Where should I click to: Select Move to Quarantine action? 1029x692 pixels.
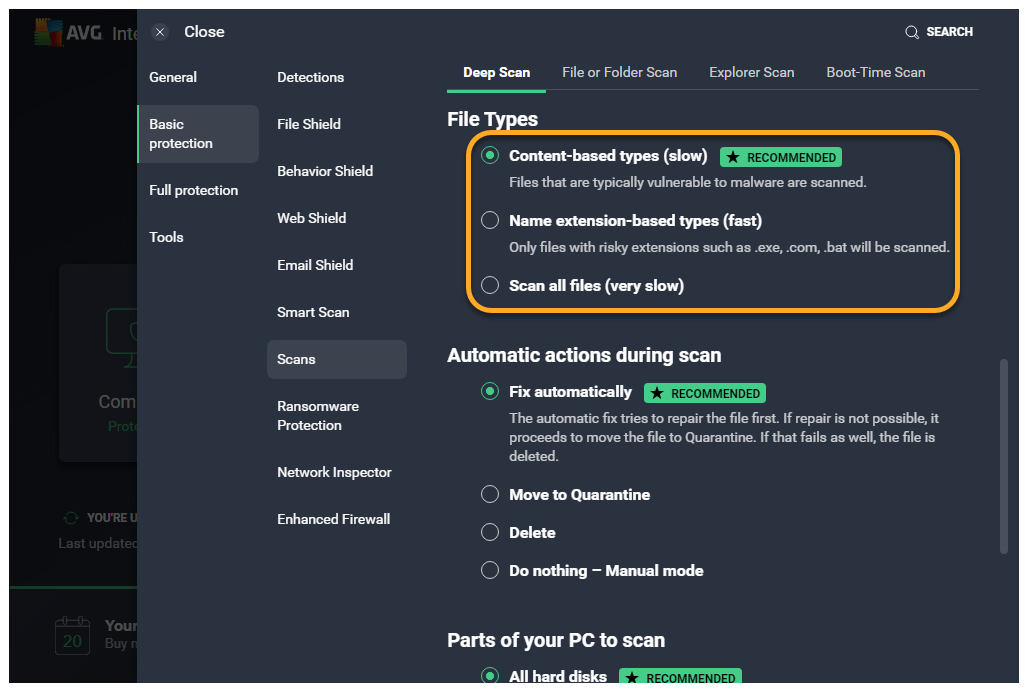pos(490,494)
